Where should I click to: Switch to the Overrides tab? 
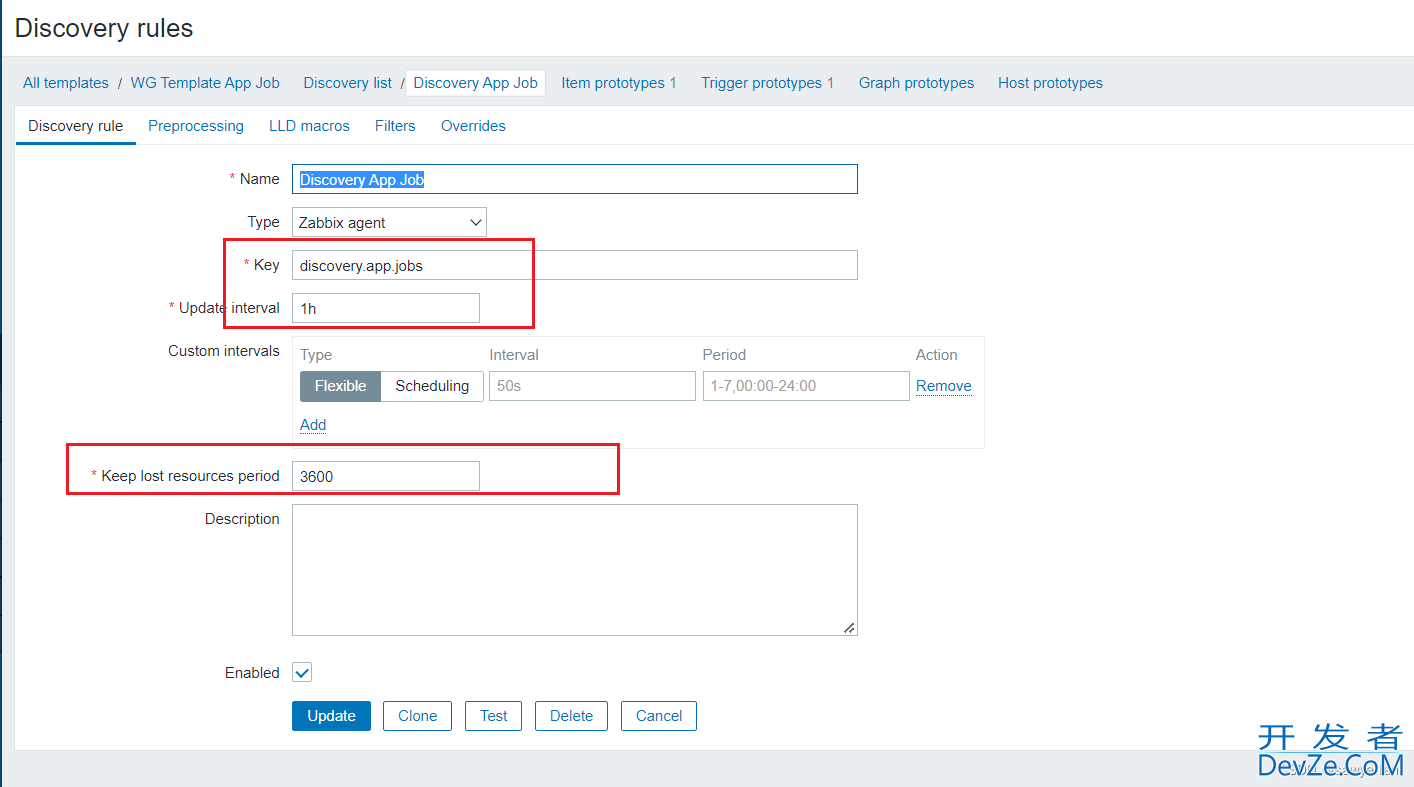click(x=473, y=126)
